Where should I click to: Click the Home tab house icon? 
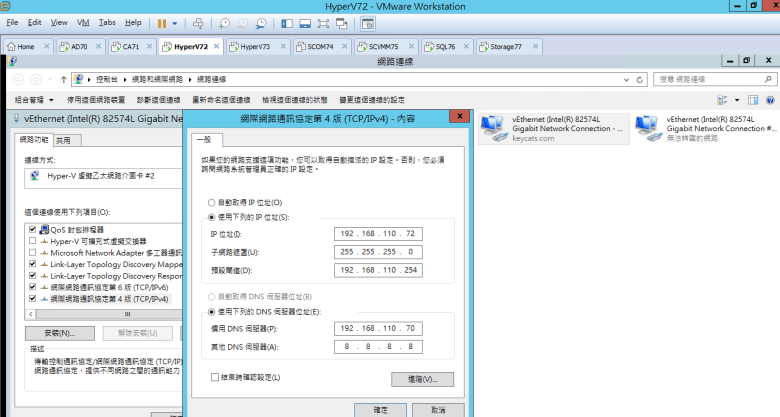(x=12, y=46)
